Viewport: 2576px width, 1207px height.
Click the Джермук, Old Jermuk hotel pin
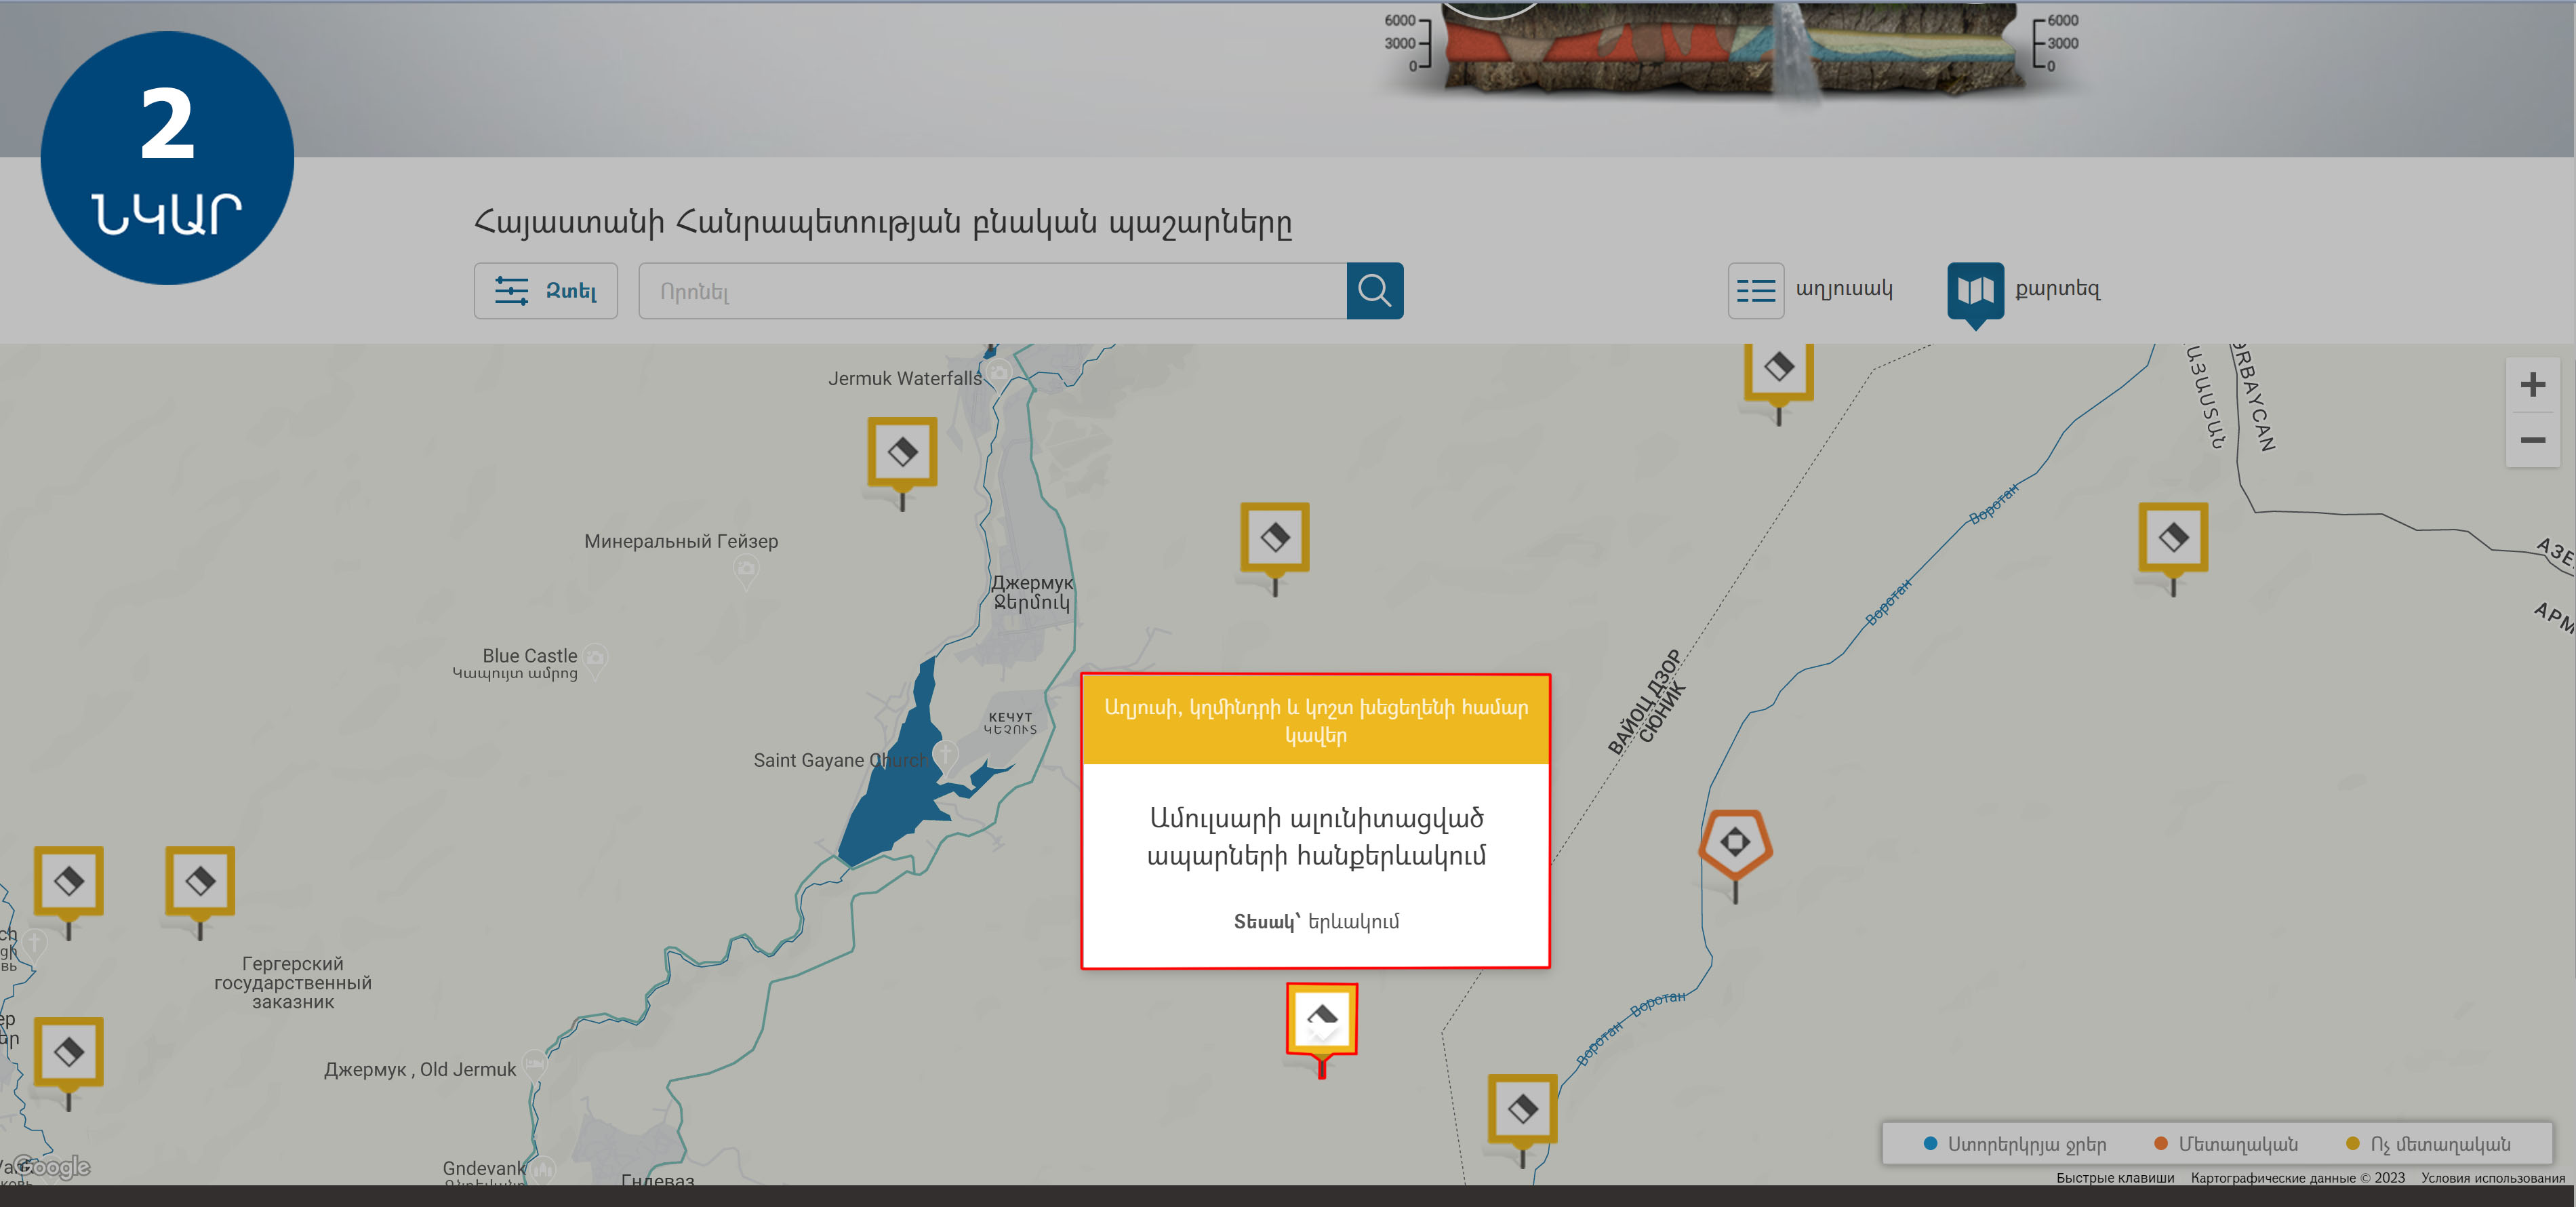[534, 1064]
